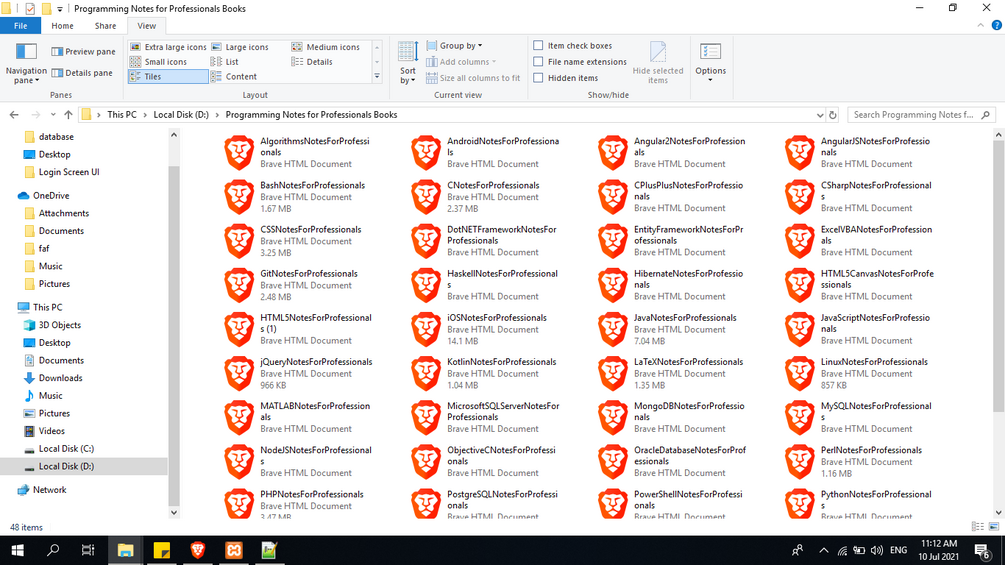Image resolution: width=1005 pixels, height=565 pixels.
Task: Click the Search Programming Notes field
Action: 921,115
